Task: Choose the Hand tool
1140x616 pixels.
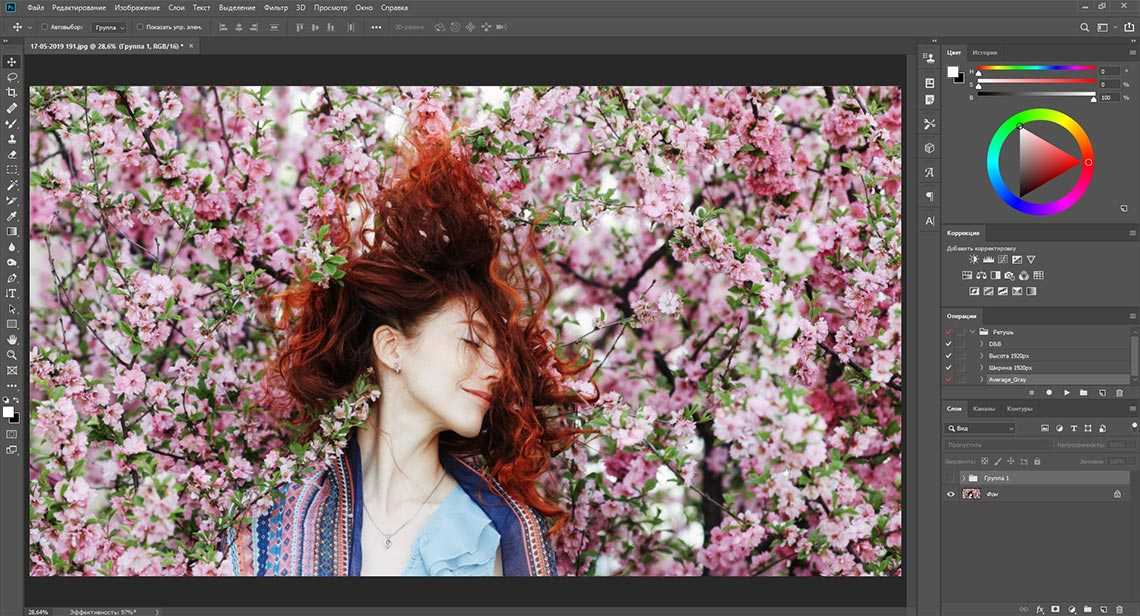Action: (12, 340)
